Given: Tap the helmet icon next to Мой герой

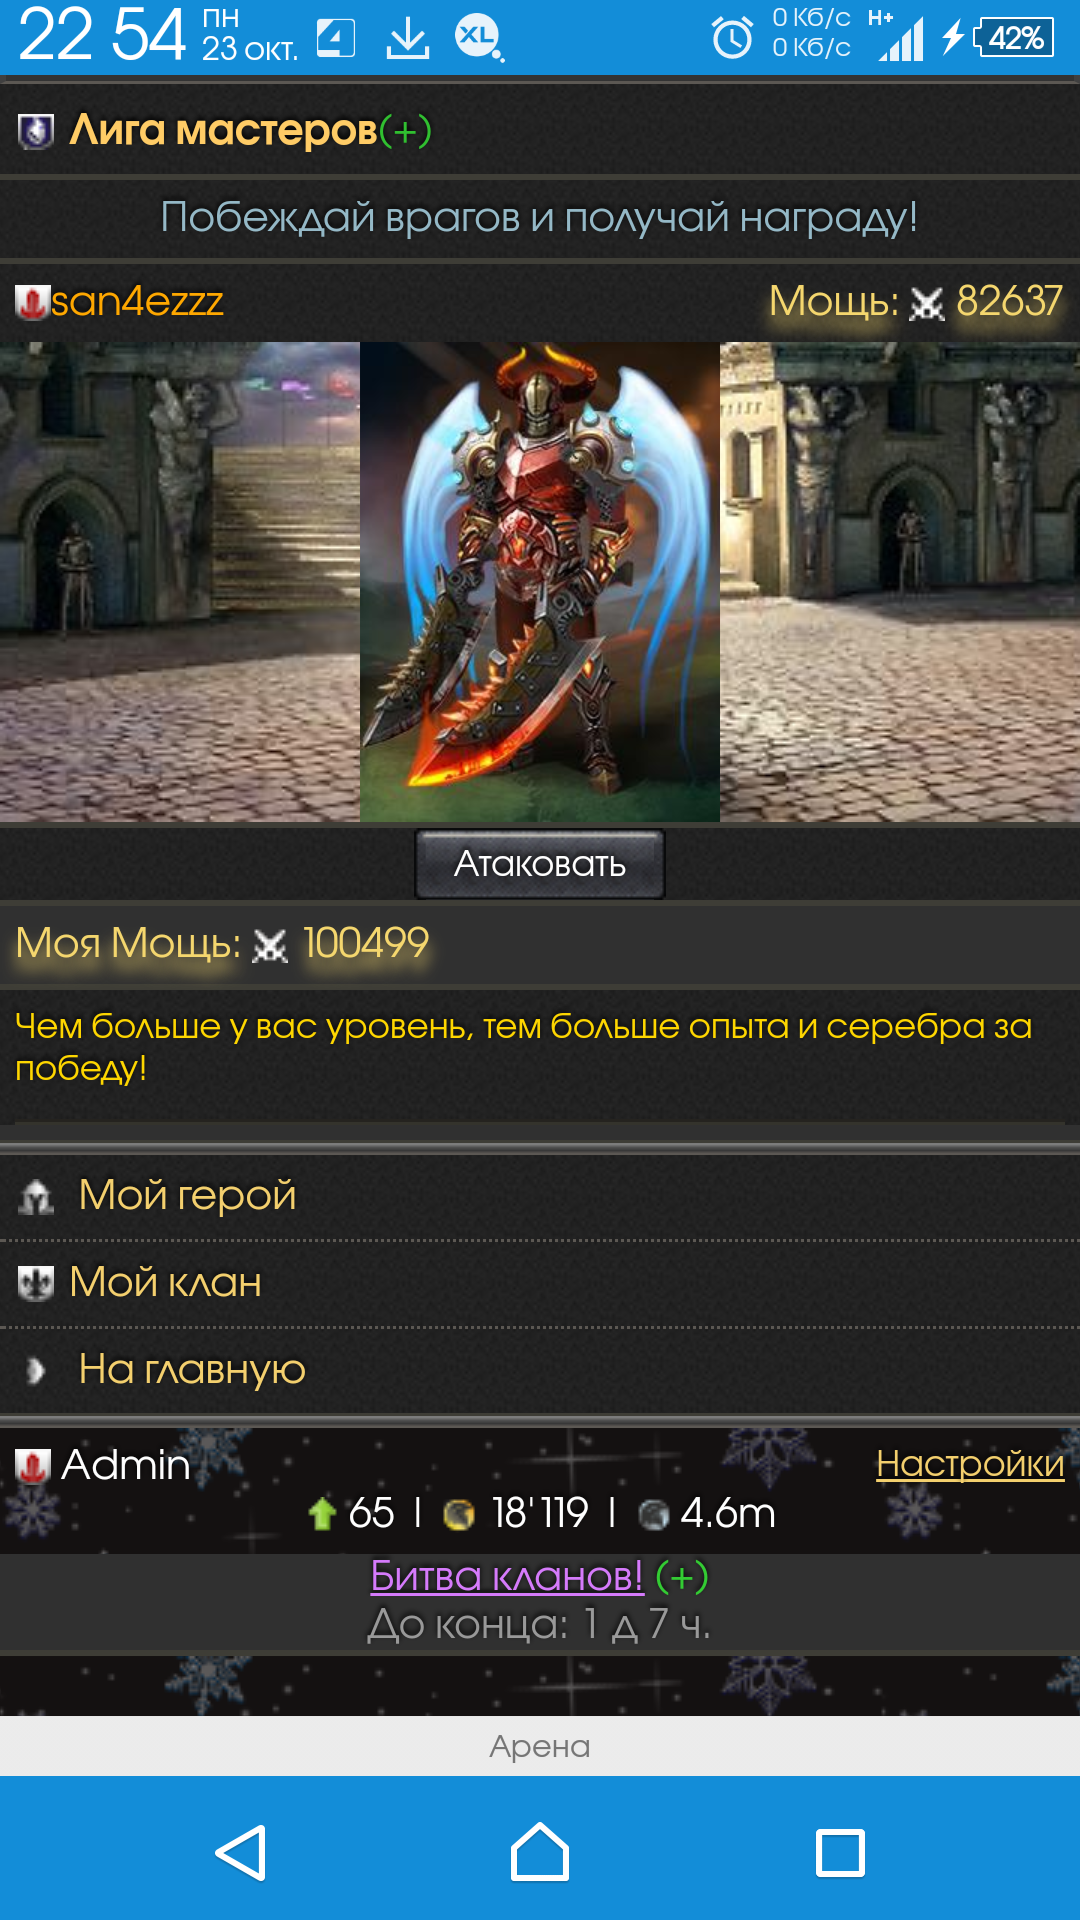Looking at the screenshot, I should pyautogui.click(x=36, y=1196).
